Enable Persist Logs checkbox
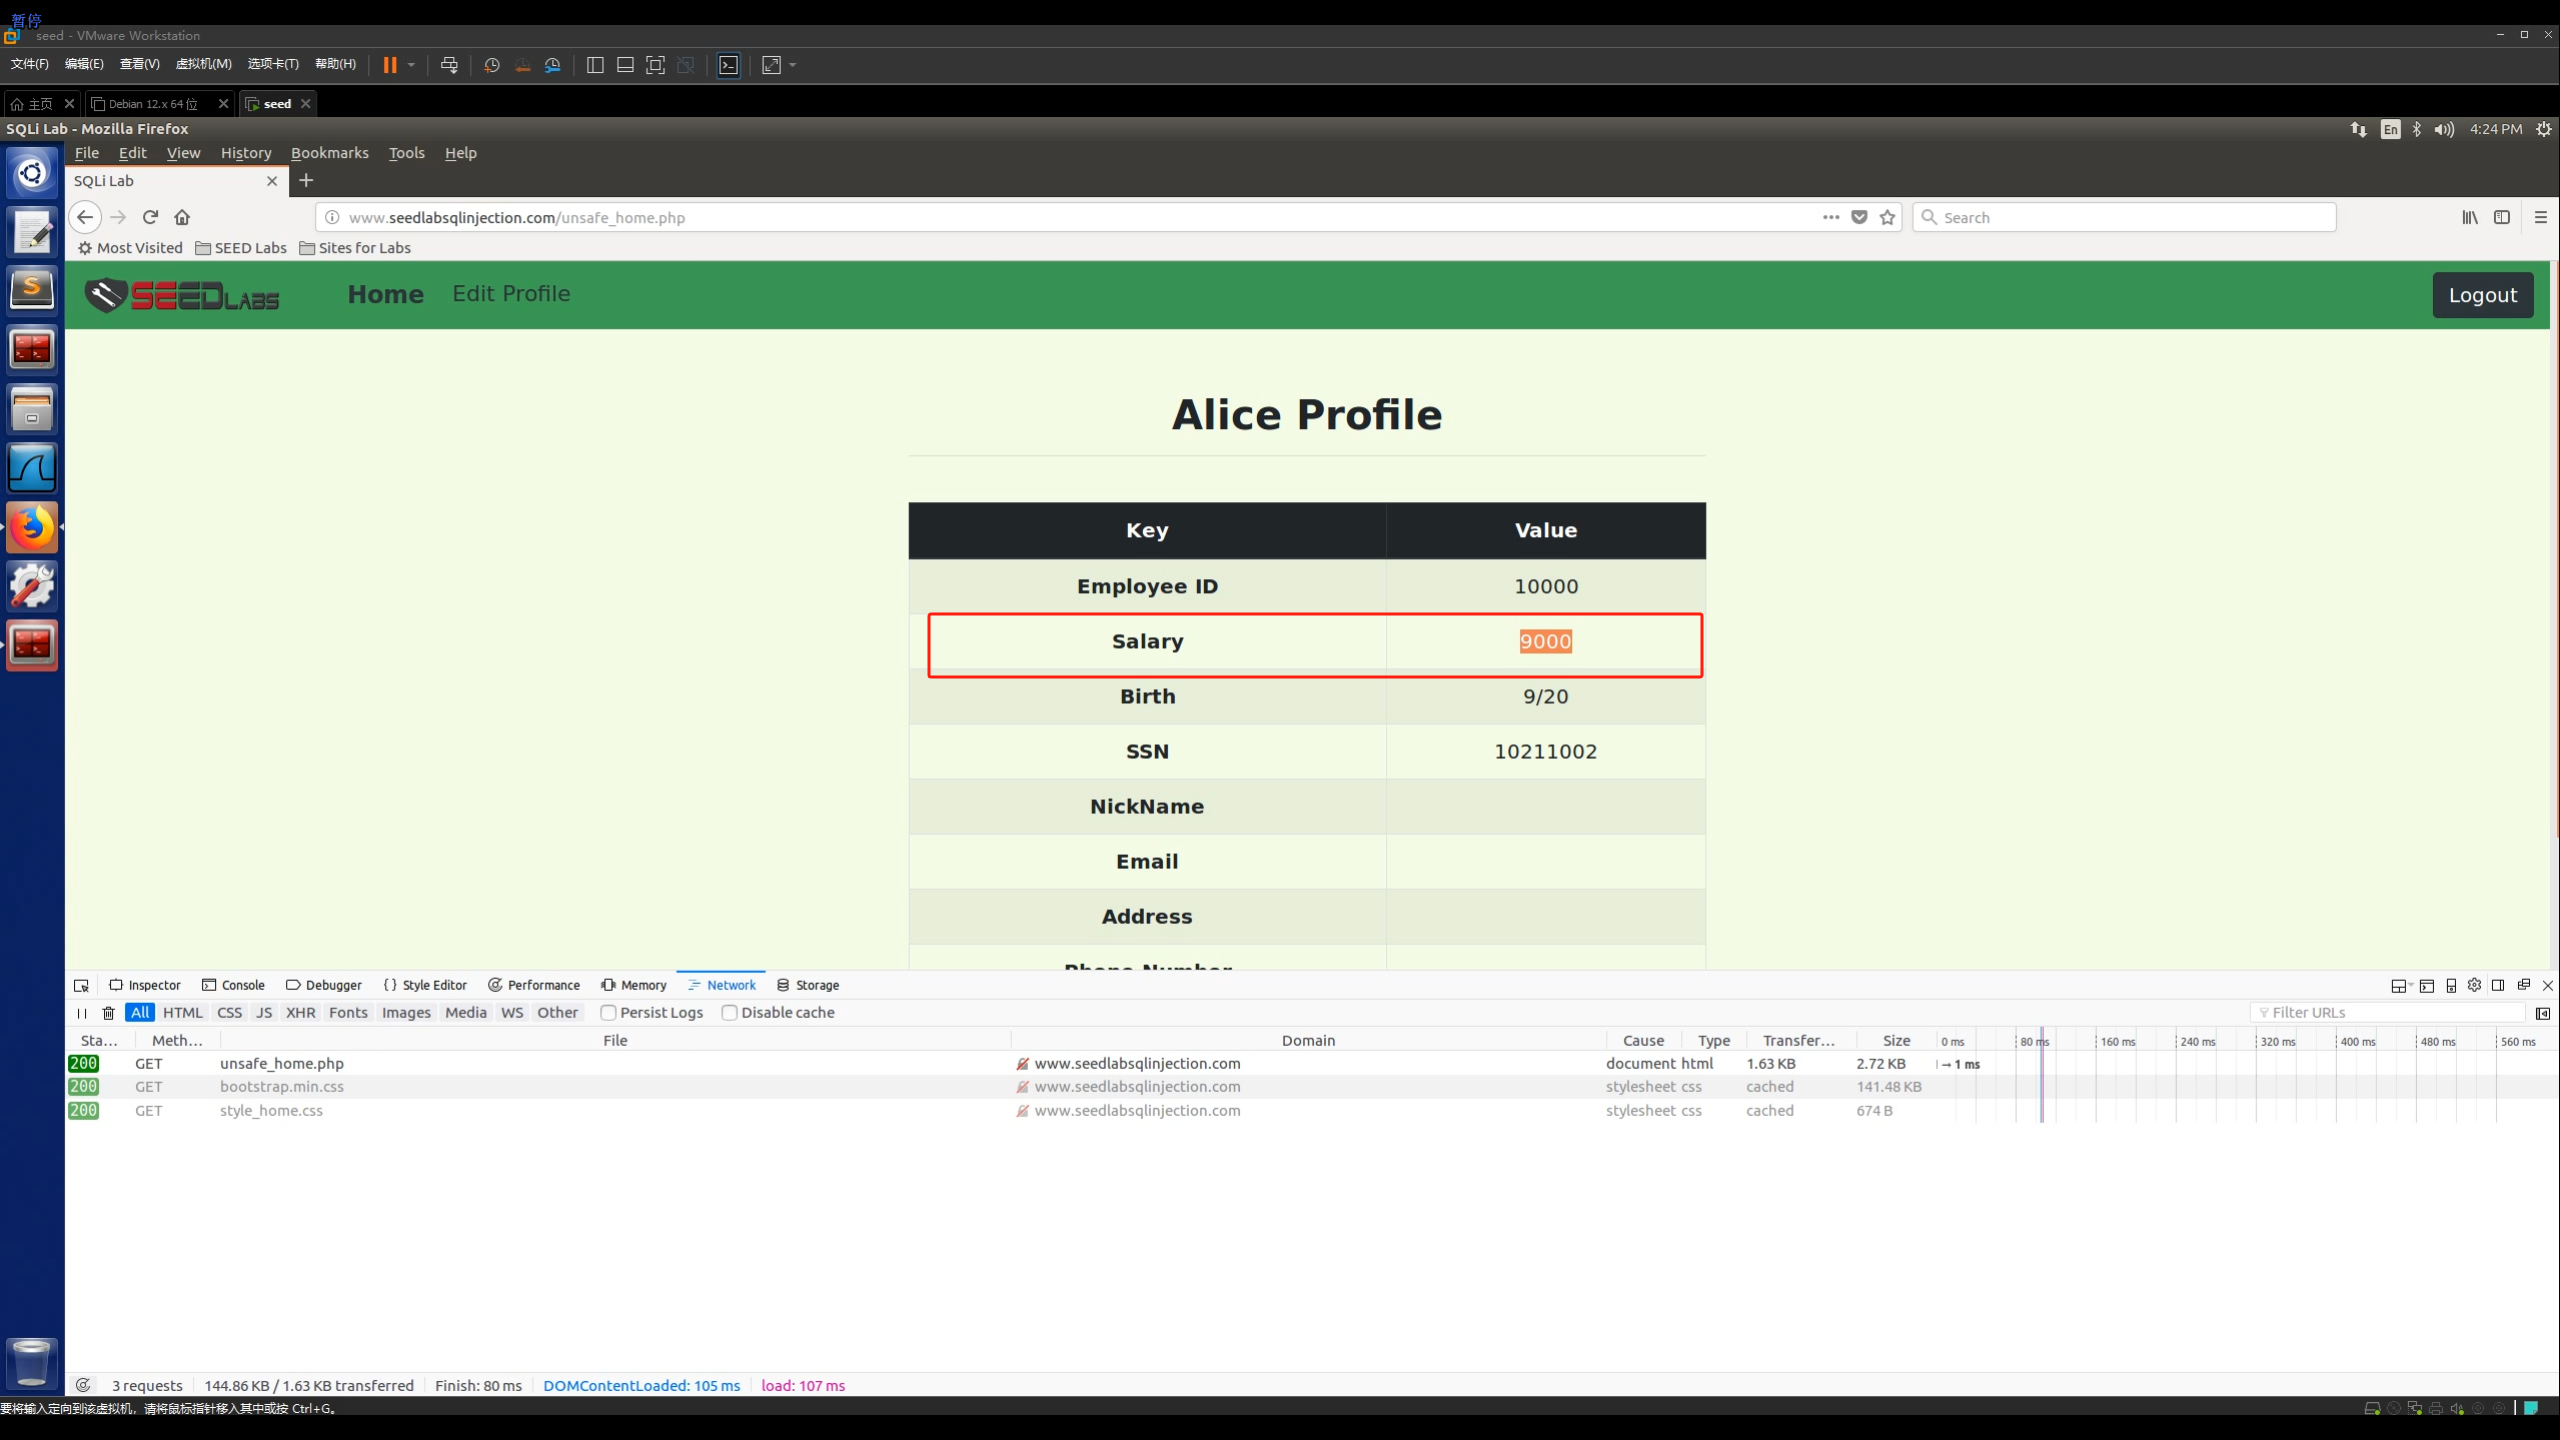Image resolution: width=2560 pixels, height=1440 pixels. click(x=608, y=1012)
